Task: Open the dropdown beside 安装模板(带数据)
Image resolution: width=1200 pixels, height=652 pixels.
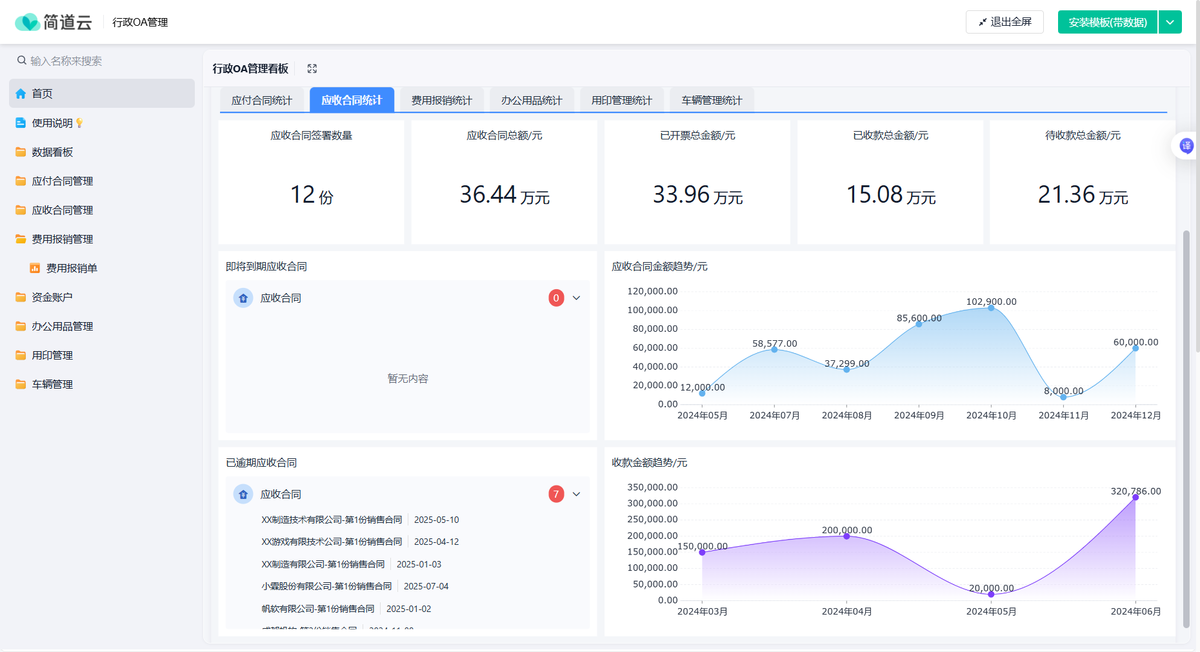Action: tap(1170, 21)
